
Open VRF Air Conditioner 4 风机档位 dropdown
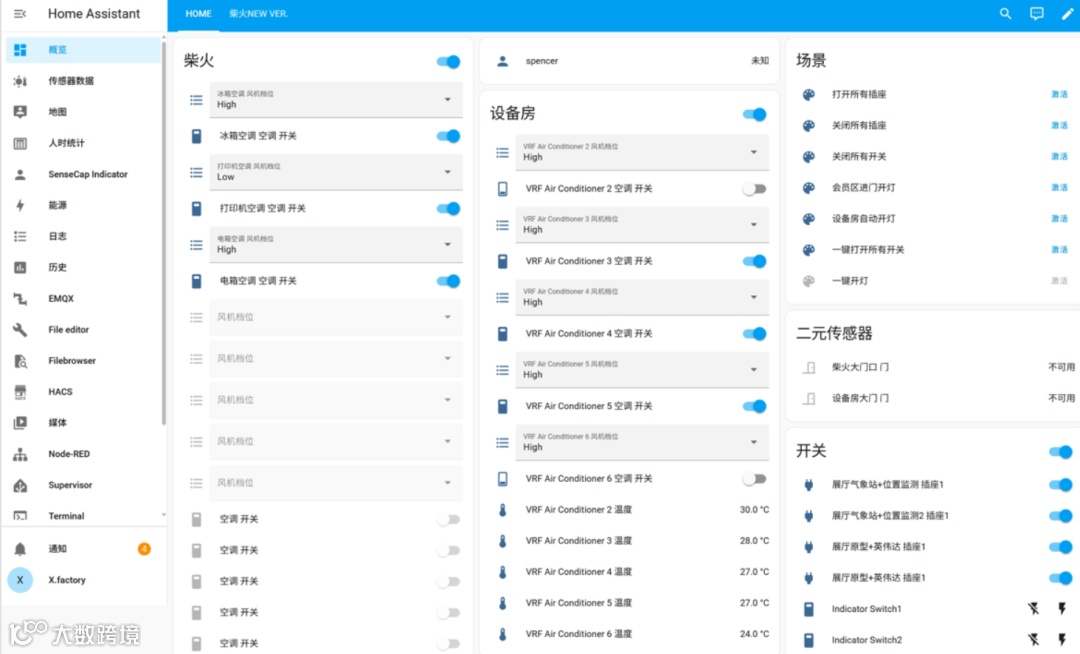642,297
